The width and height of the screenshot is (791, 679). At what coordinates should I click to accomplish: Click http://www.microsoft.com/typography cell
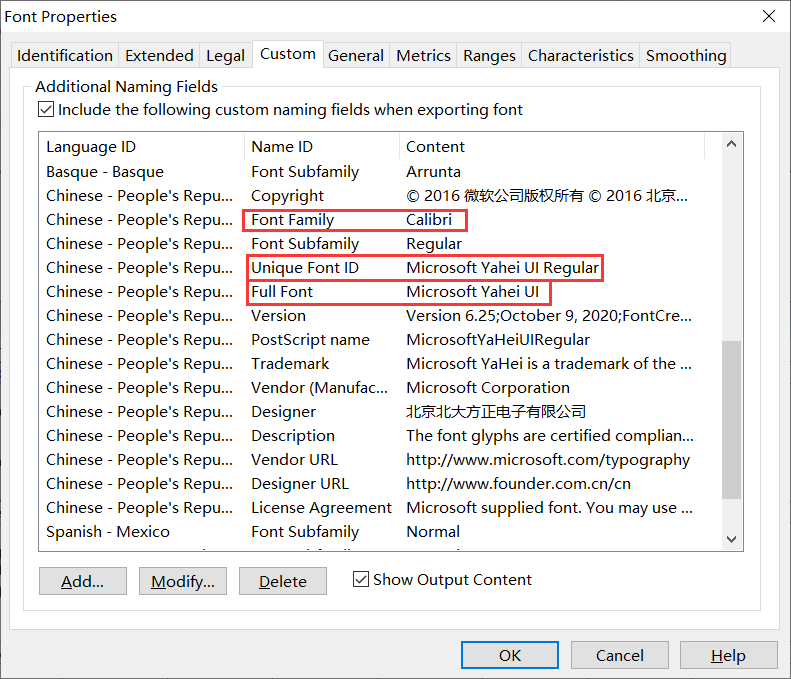click(x=548, y=460)
